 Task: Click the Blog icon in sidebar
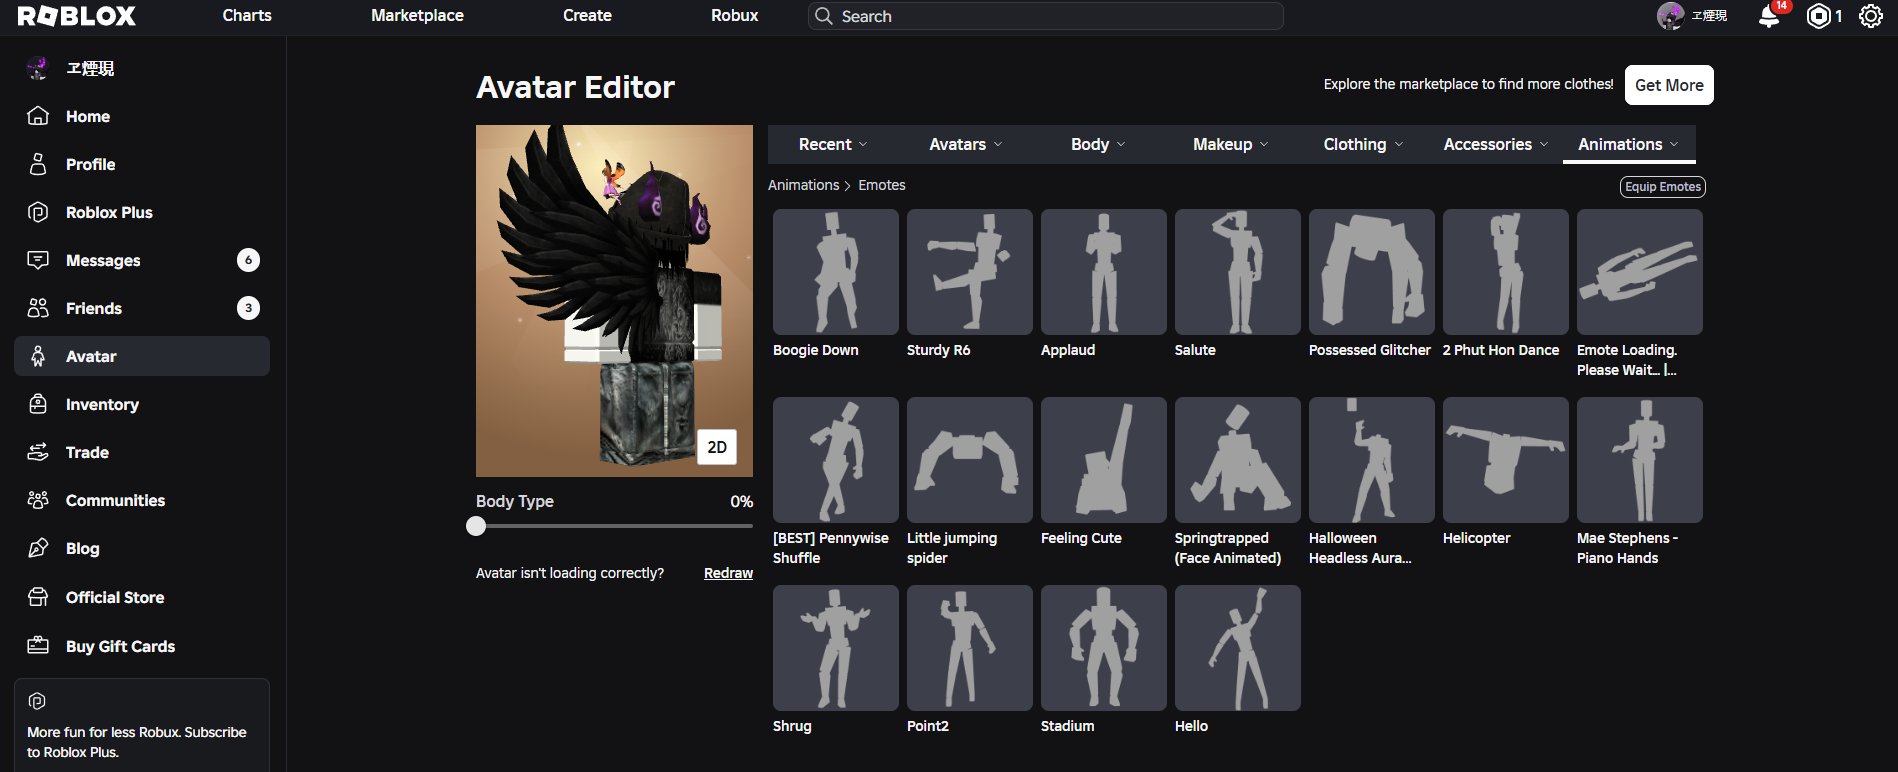tap(38, 548)
